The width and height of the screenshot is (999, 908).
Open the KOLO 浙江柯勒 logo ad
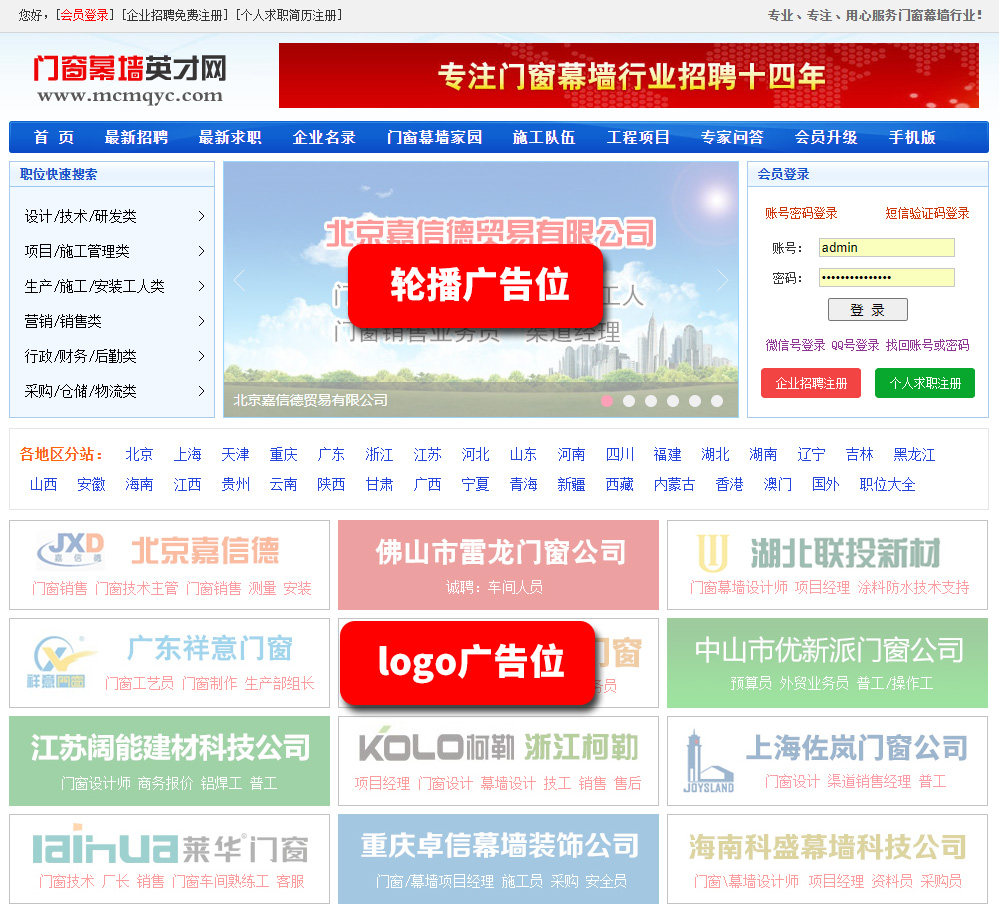pos(498,760)
